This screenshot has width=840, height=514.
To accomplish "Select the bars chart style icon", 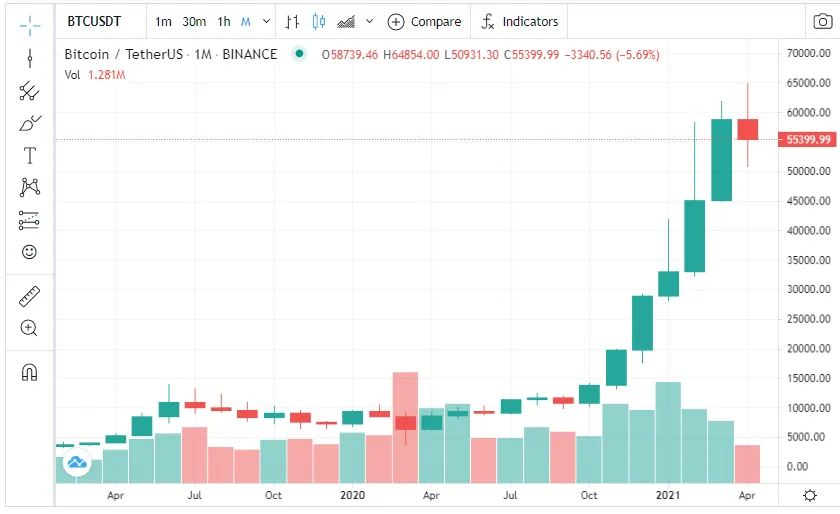I will 292,21.
